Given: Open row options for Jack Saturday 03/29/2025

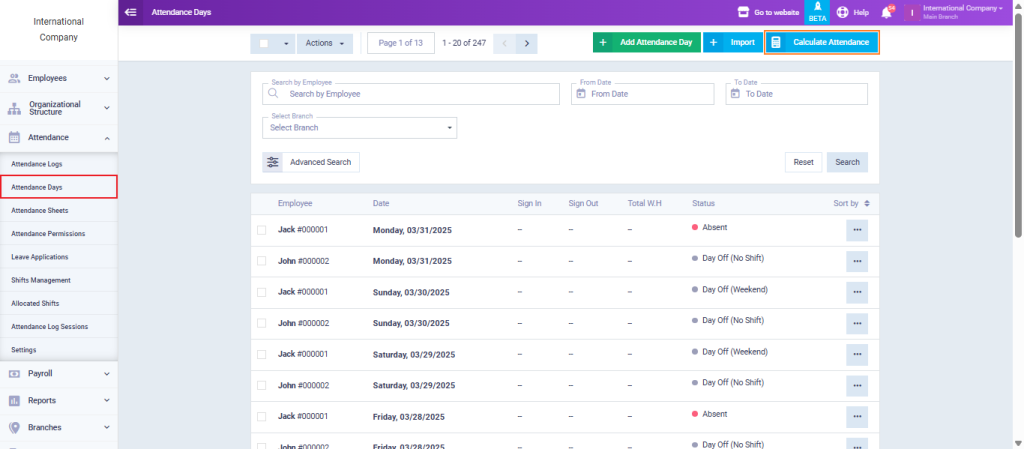Looking at the screenshot, I should [x=857, y=355].
